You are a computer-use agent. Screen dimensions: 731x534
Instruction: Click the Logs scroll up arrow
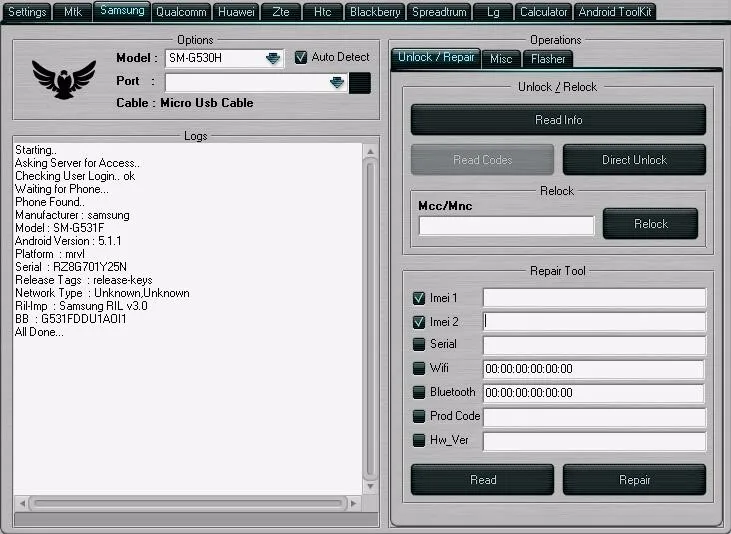tap(370, 151)
